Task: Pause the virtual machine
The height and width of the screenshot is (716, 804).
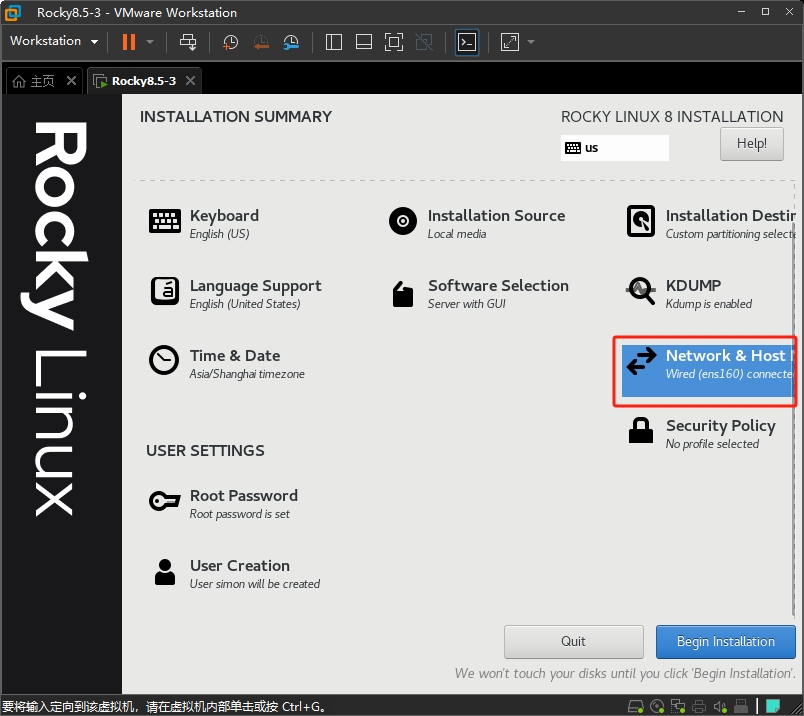Action: [x=129, y=42]
